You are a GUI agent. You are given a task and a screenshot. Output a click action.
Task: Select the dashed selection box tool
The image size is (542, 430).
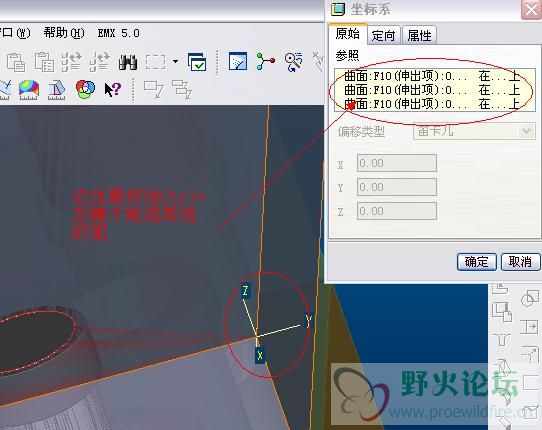tap(155, 63)
